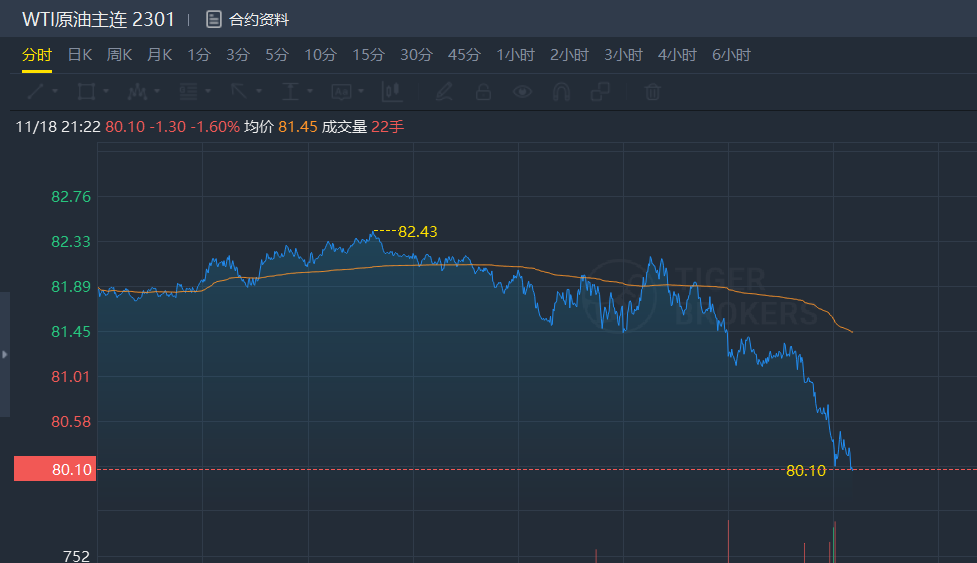Click the 成交量 22手 volume readout

(363, 126)
